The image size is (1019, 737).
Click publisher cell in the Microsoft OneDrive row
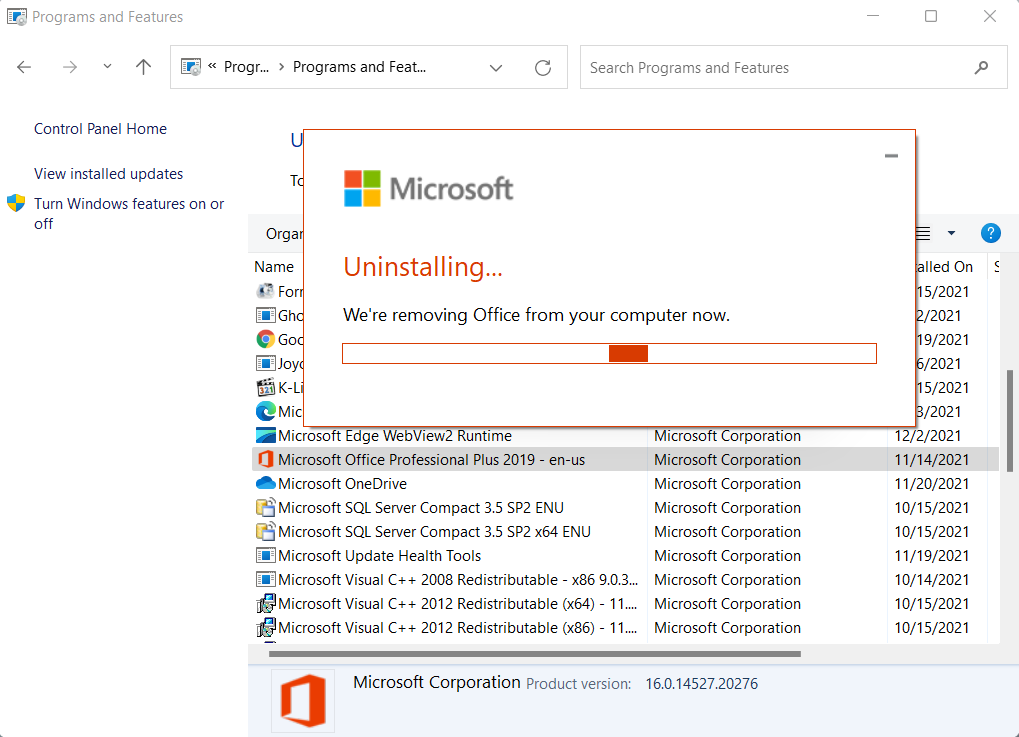(727, 484)
